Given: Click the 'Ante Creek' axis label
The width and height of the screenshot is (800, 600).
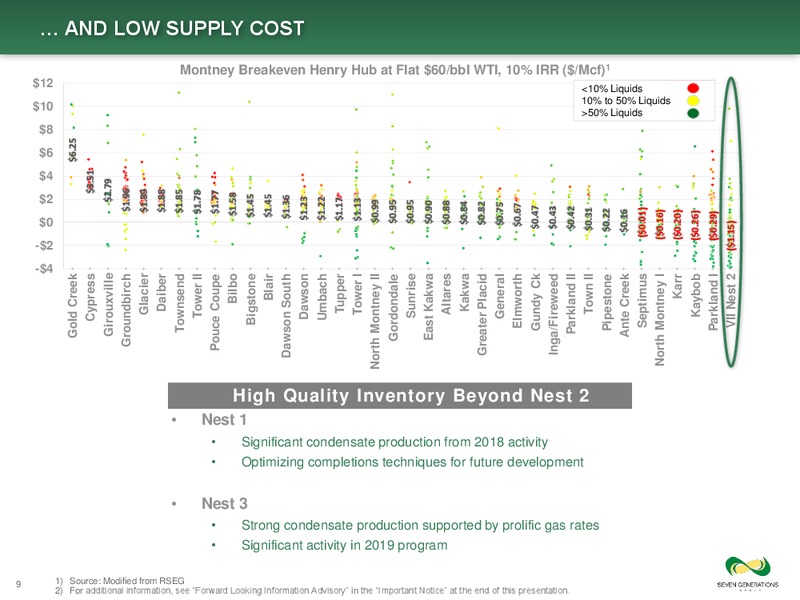Looking at the screenshot, I should [x=624, y=305].
